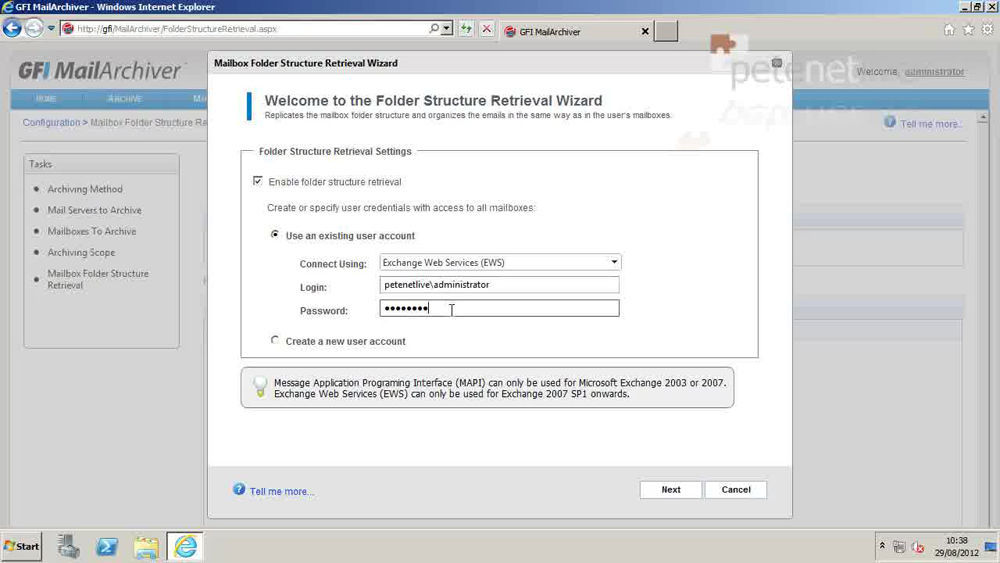
Task: Launch PowerShell from taskbar
Action: pos(107,546)
